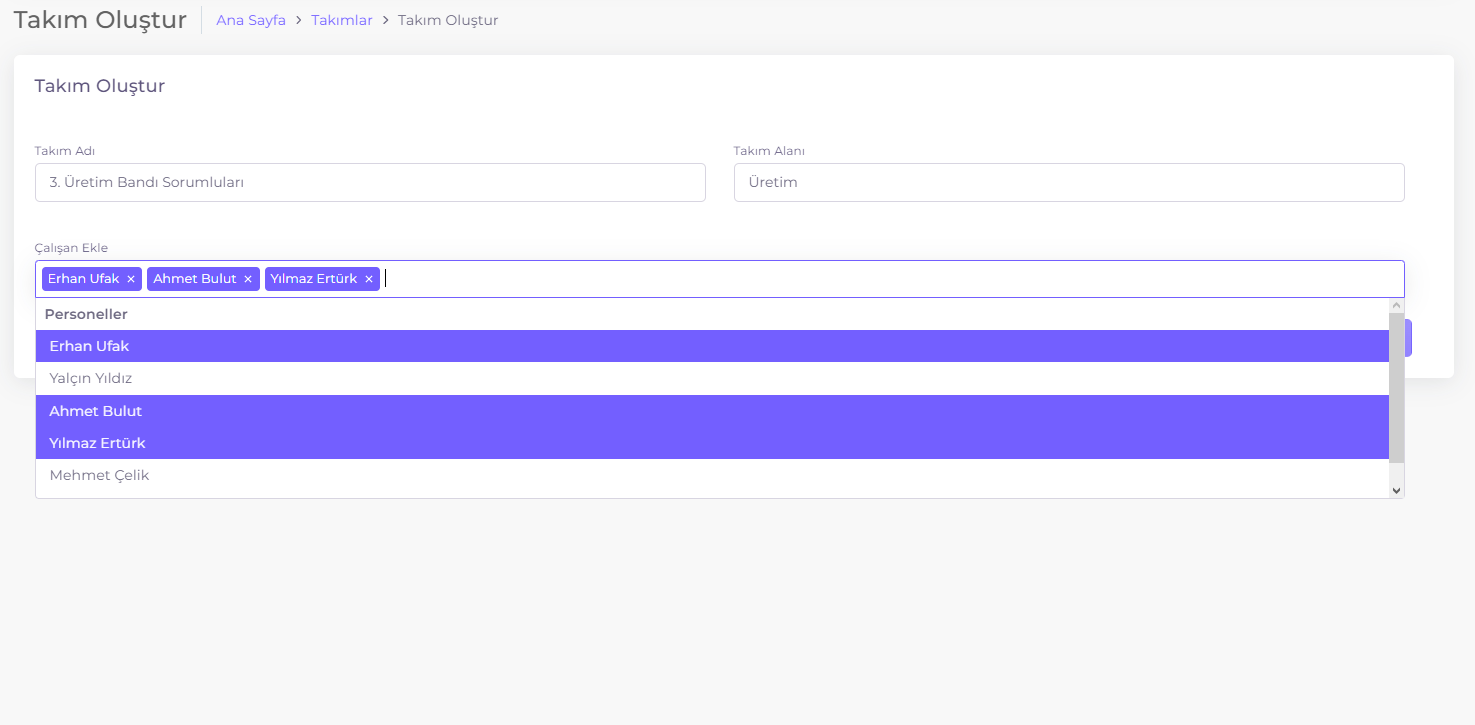Click the Personeller group header

click(x=86, y=314)
